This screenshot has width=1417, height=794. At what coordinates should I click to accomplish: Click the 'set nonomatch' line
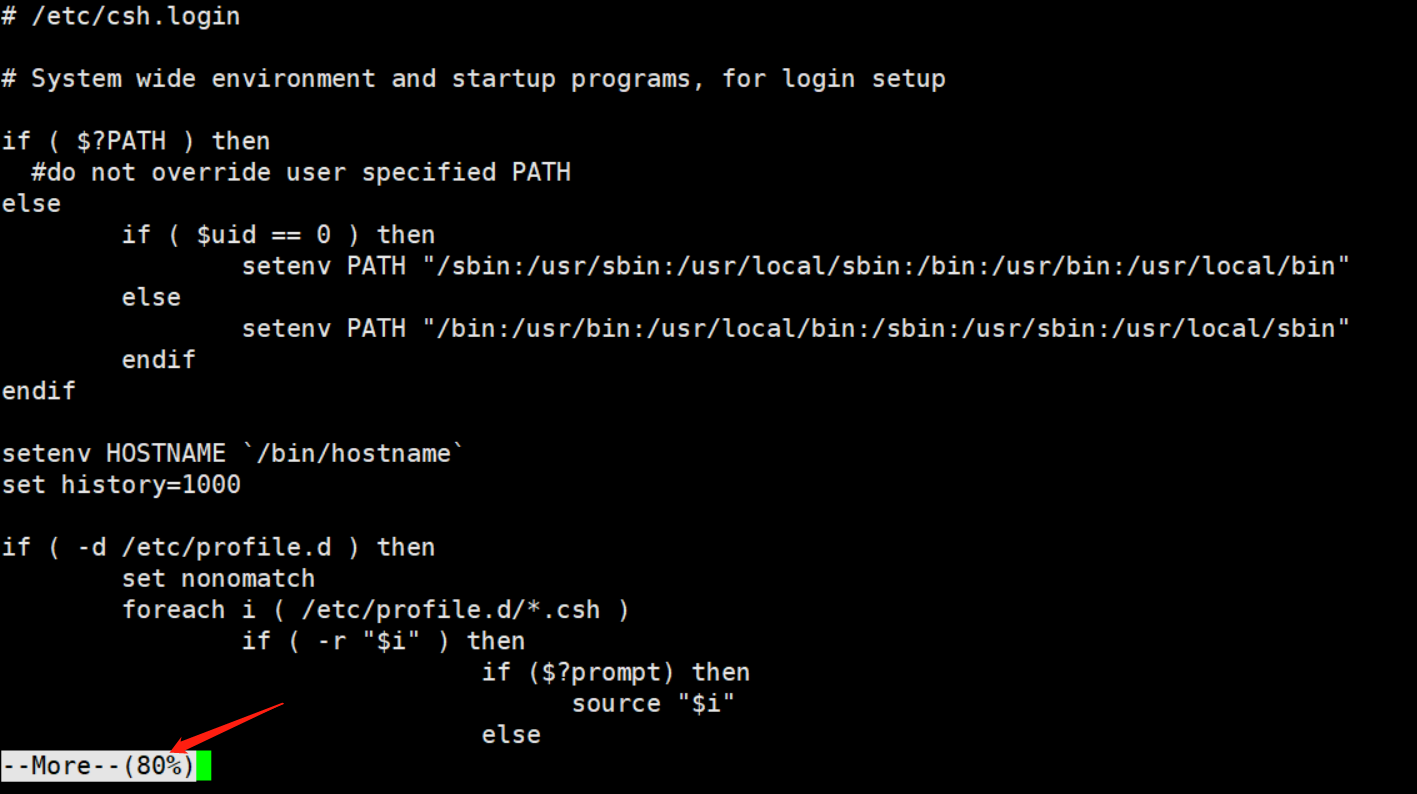tap(218, 578)
